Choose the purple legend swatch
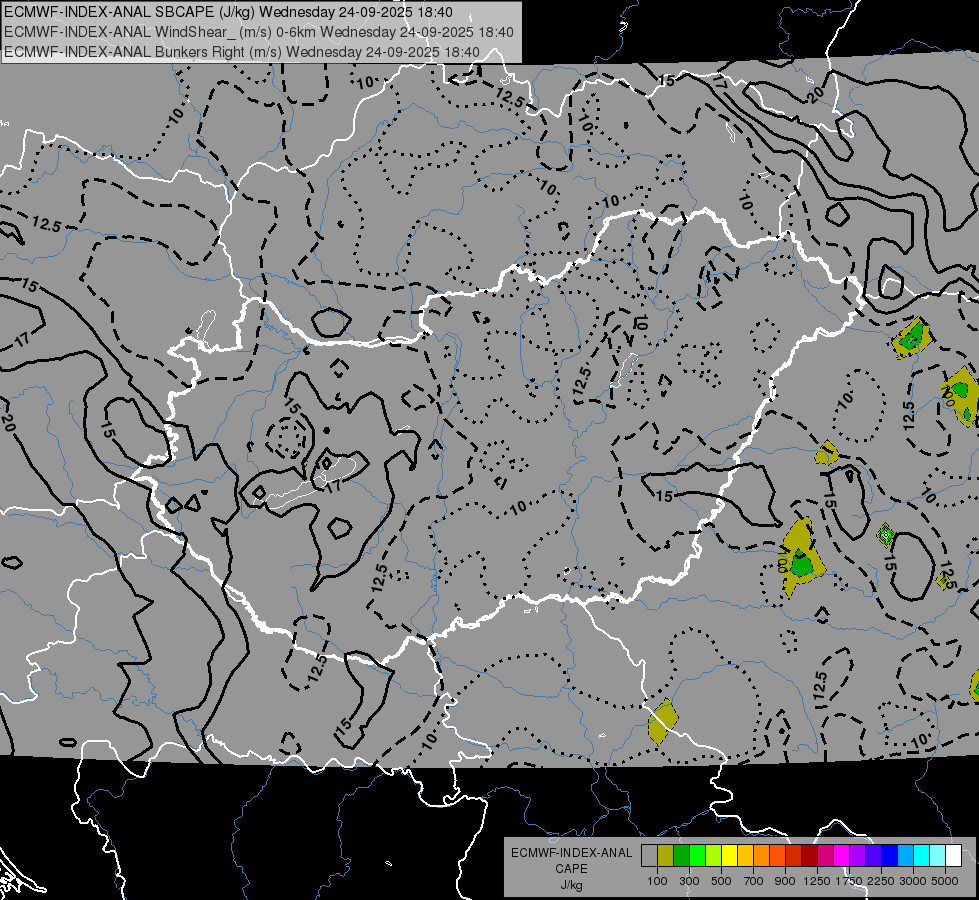This screenshot has height=900, width=979. [858, 855]
